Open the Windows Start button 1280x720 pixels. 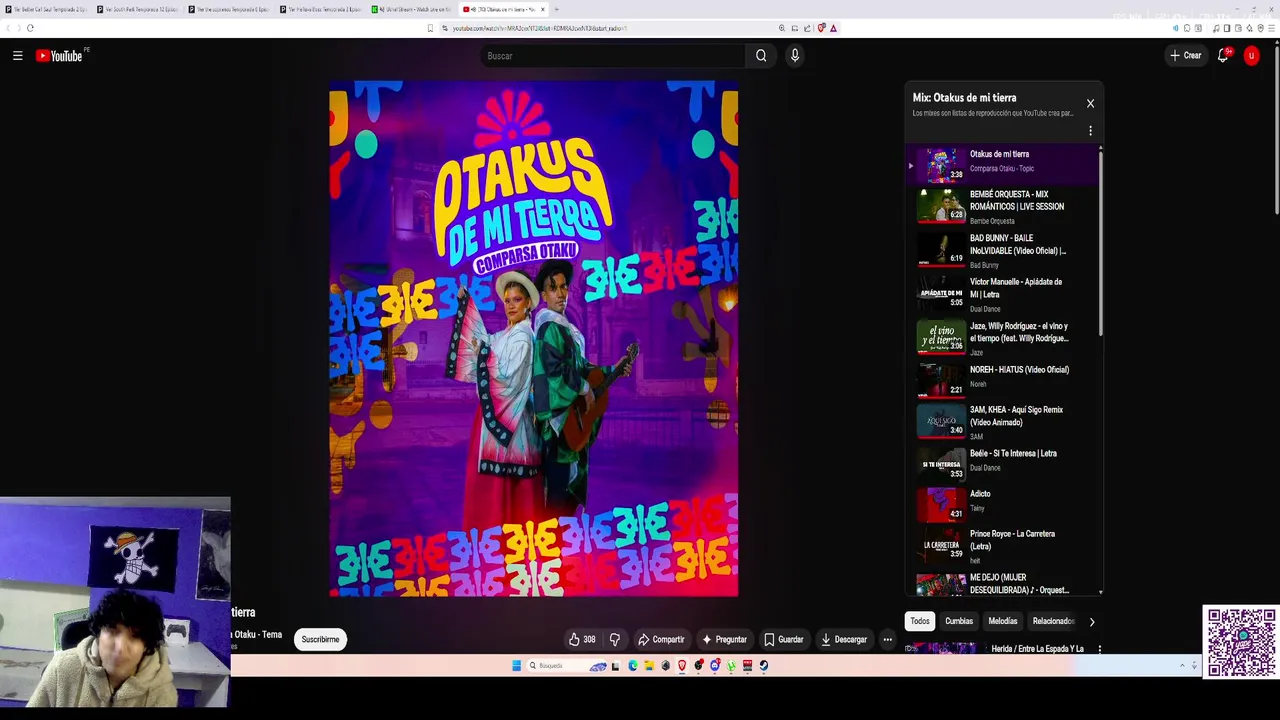click(x=517, y=666)
